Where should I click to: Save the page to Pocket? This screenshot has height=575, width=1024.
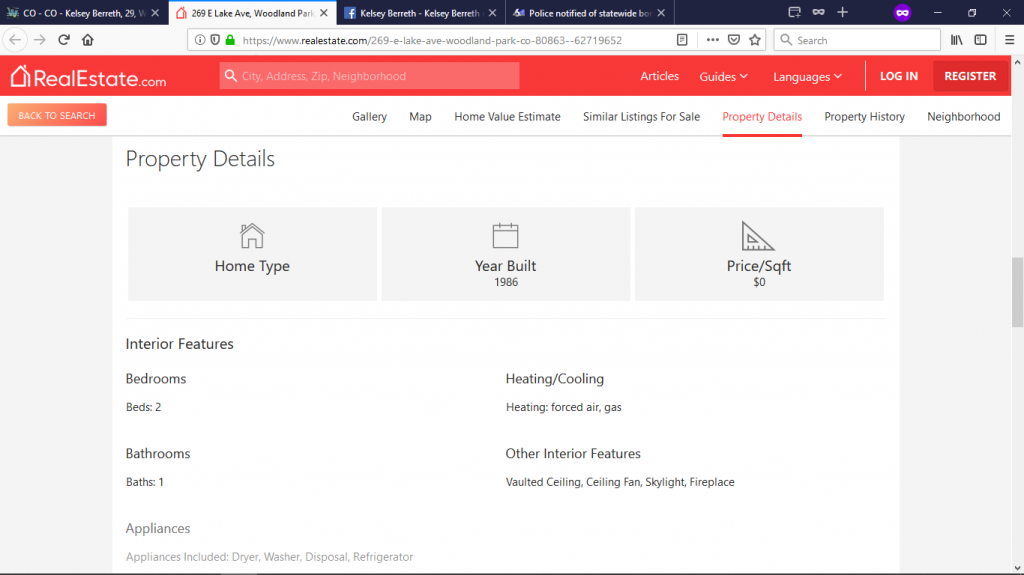point(734,40)
